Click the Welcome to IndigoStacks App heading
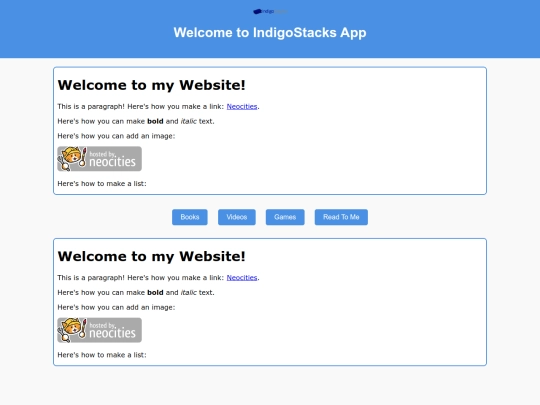 click(x=270, y=32)
